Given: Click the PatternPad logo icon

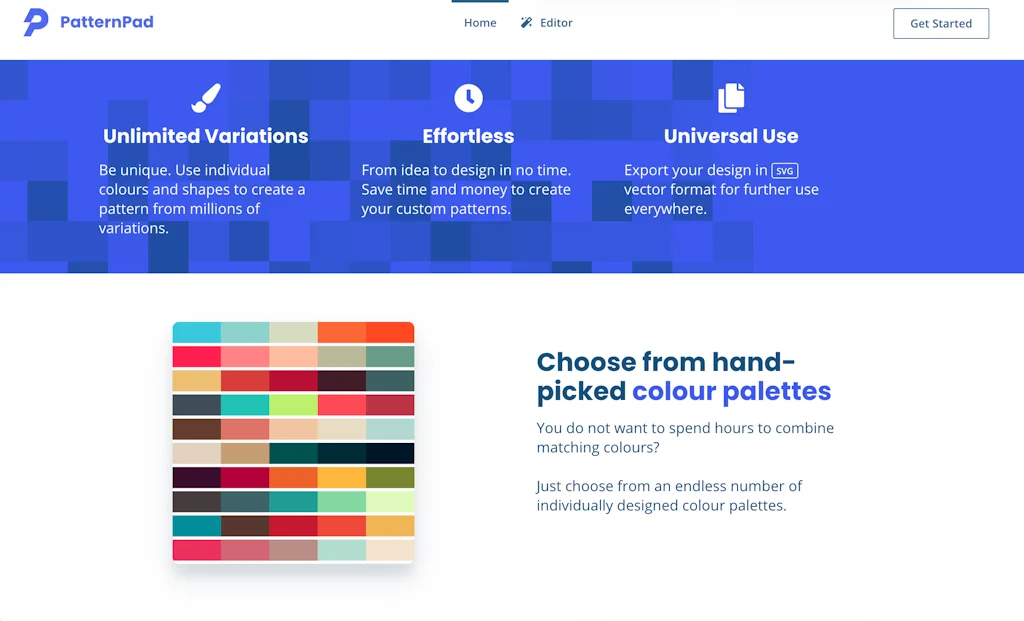Looking at the screenshot, I should [x=35, y=22].
